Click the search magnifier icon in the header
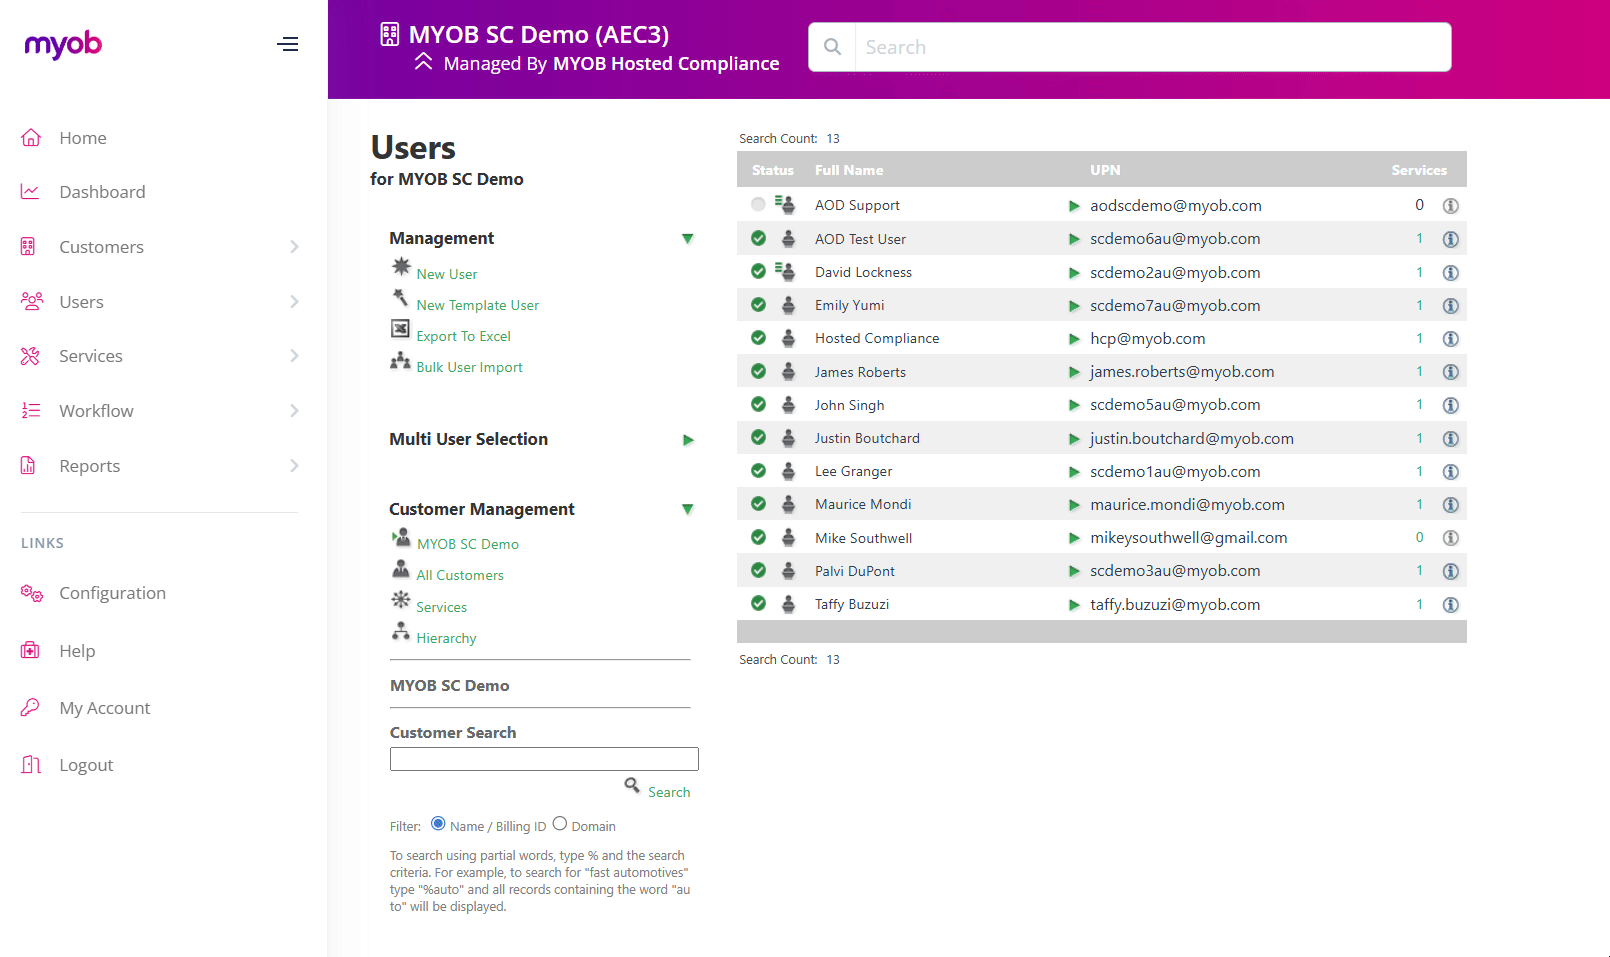Viewport: 1610px width, 957px height. coord(832,47)
